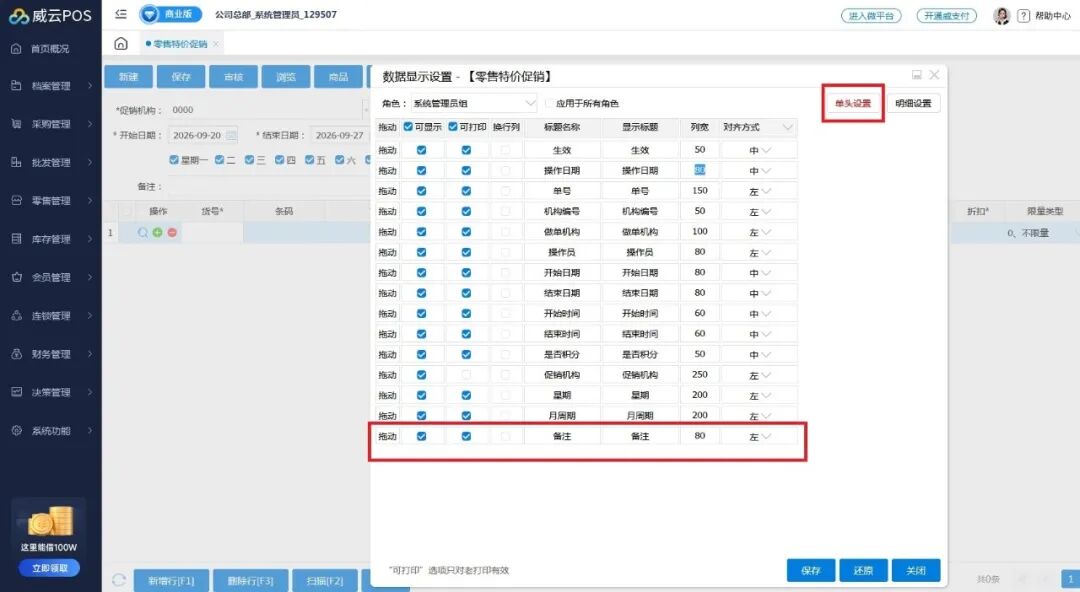Select the 零售特价促销 page tab
This screenshot has height=592, width=1080.
(x=180, y=44)
